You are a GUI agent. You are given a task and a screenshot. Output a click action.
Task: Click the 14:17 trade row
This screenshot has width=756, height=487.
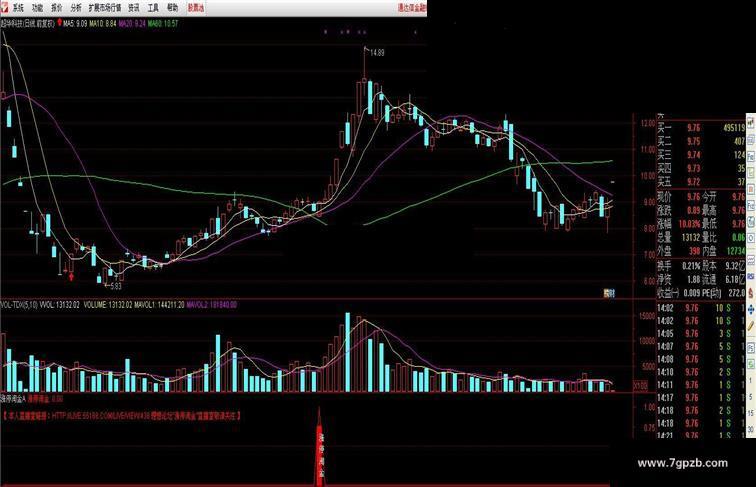pyautogui.click(x=701, y=398)
